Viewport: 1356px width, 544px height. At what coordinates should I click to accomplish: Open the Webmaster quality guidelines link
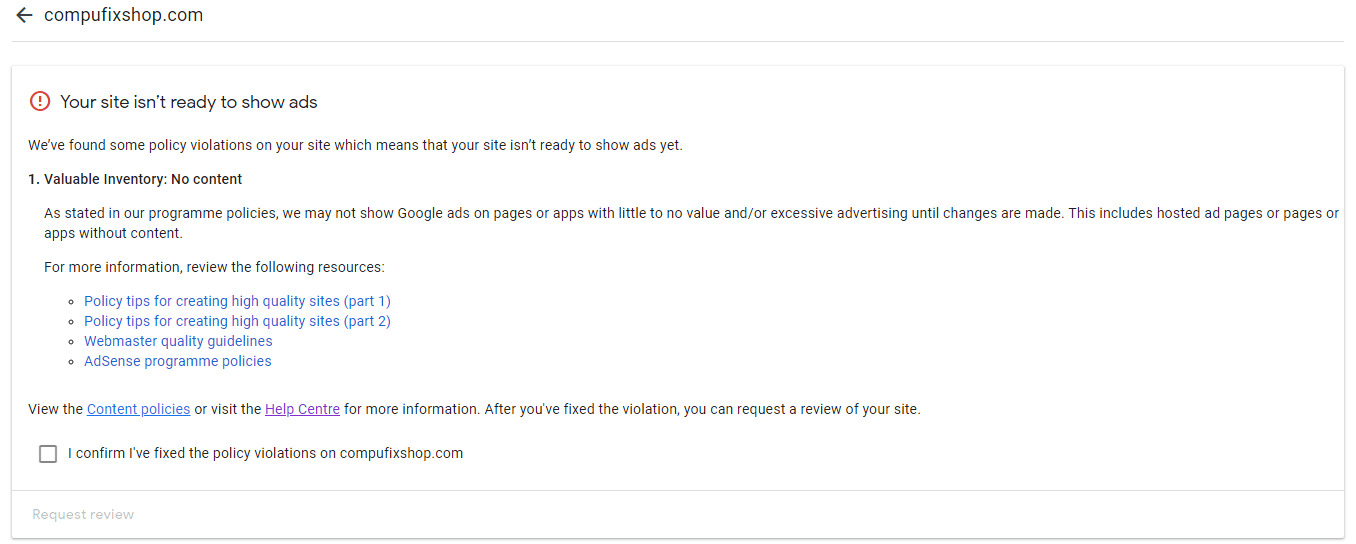[x=178, y=341]
